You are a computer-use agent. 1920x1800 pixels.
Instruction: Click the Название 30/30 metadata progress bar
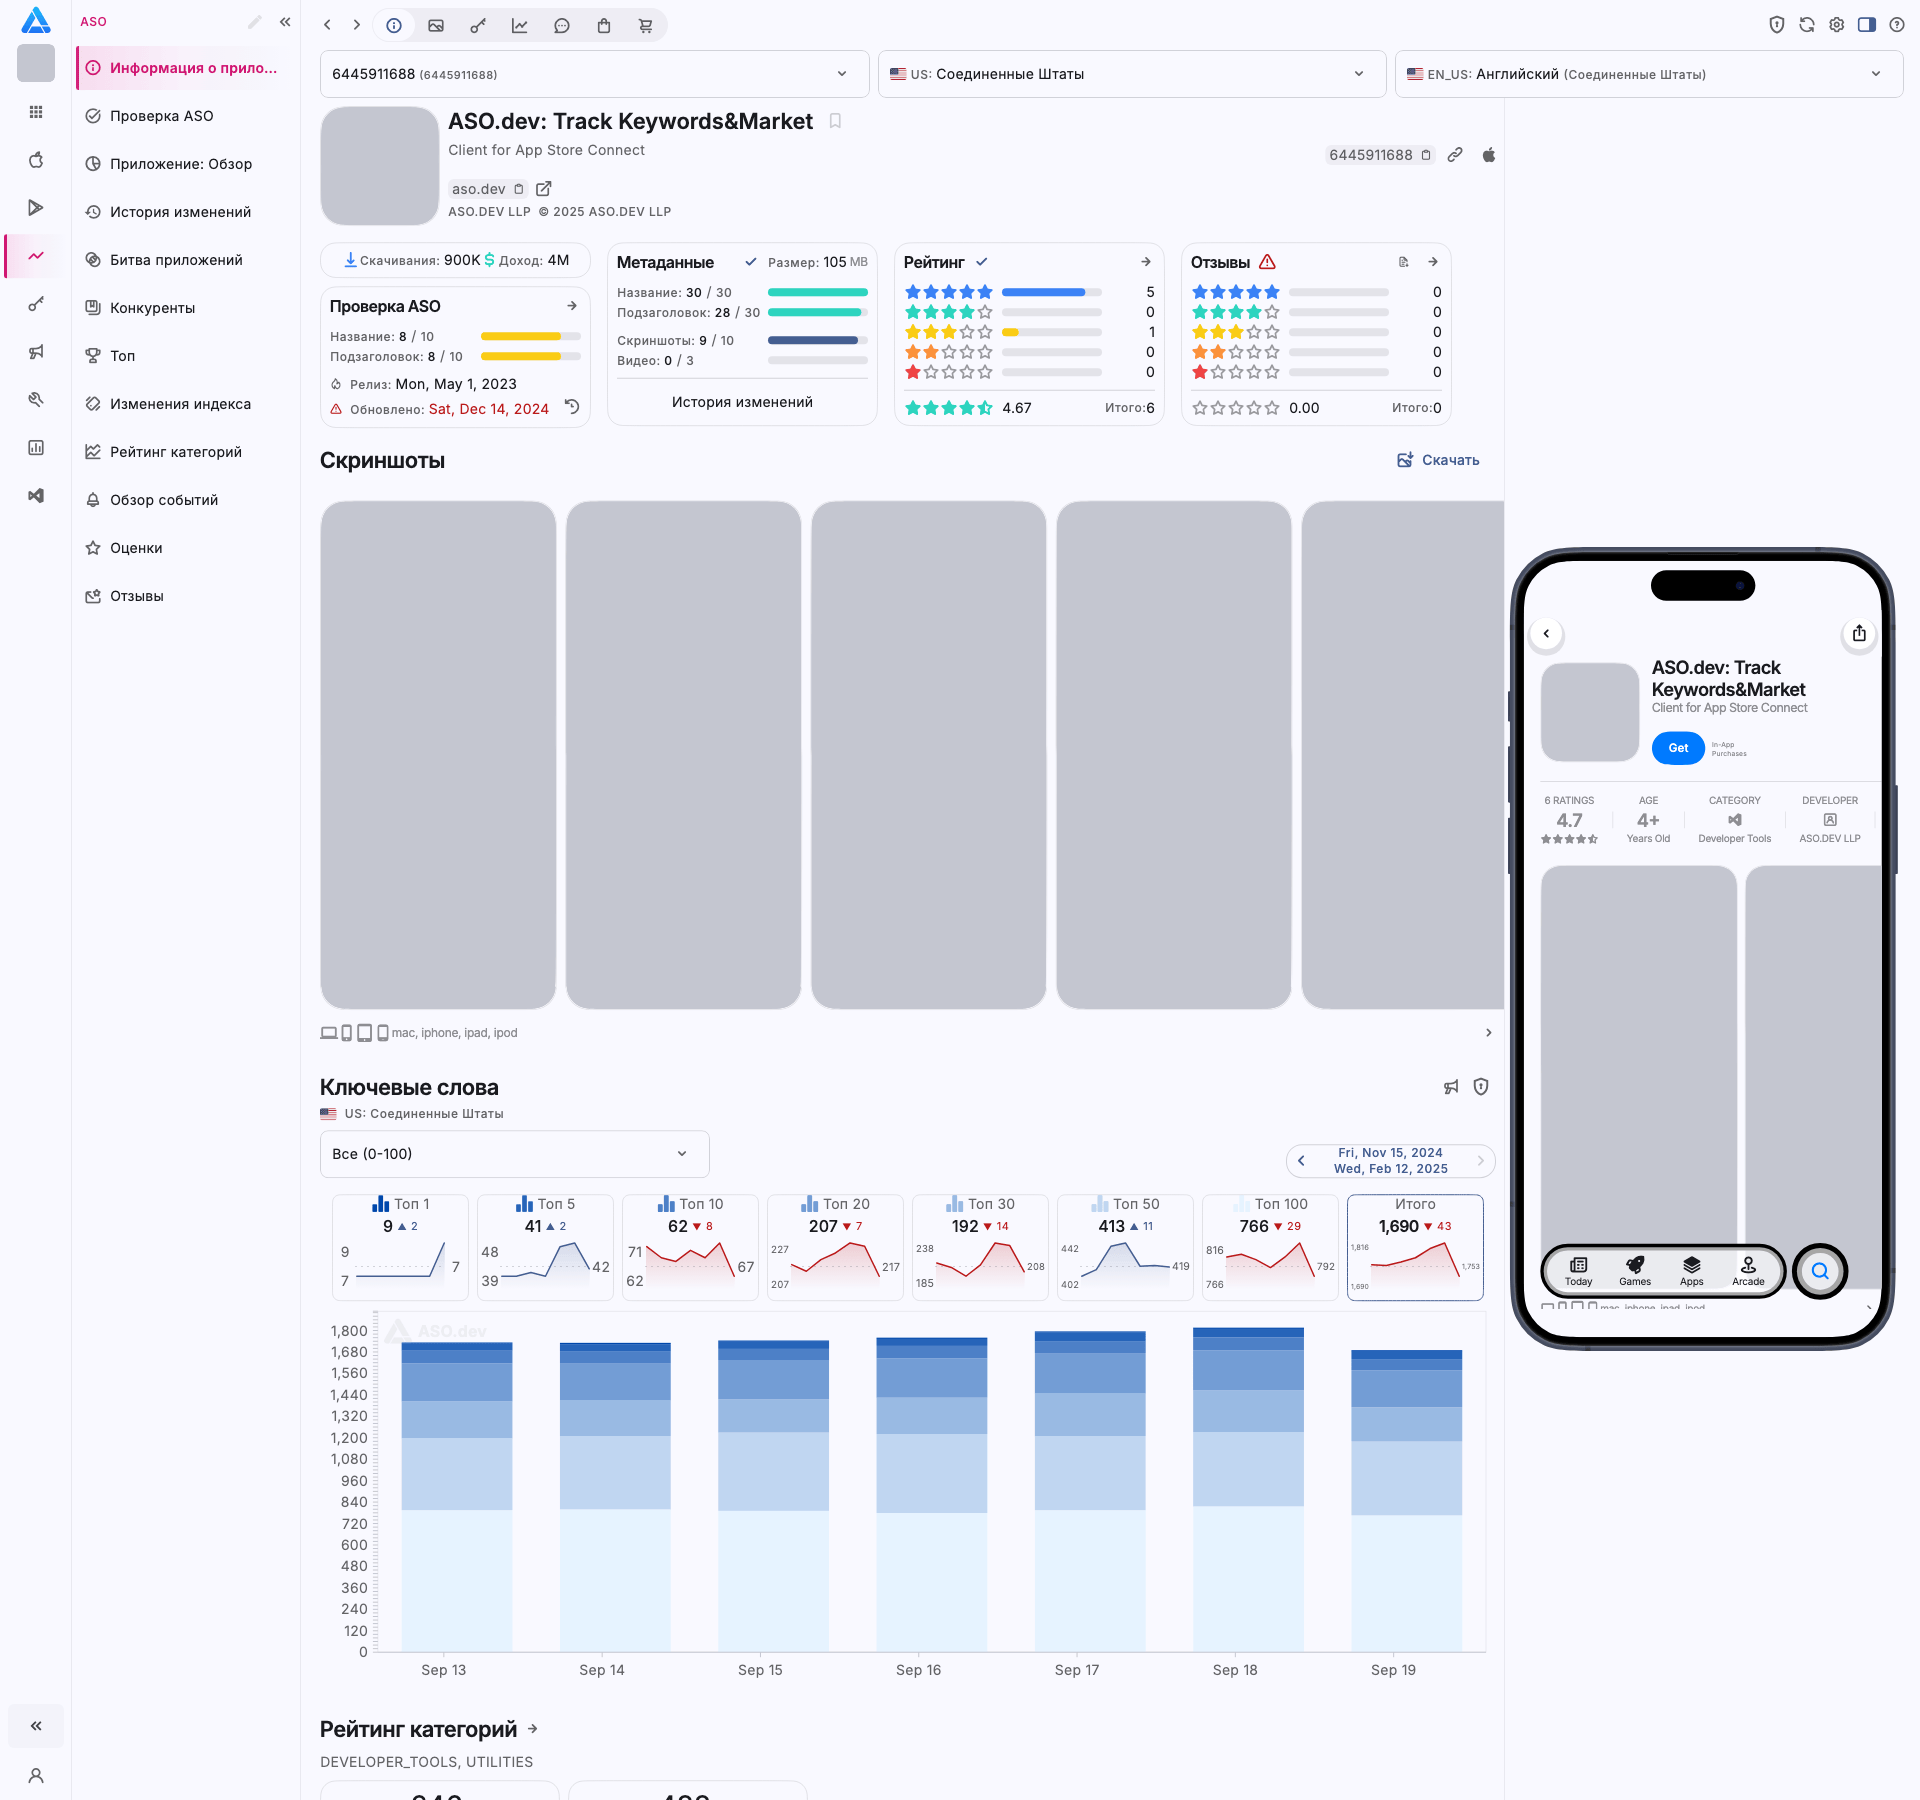tap(818, 292)
